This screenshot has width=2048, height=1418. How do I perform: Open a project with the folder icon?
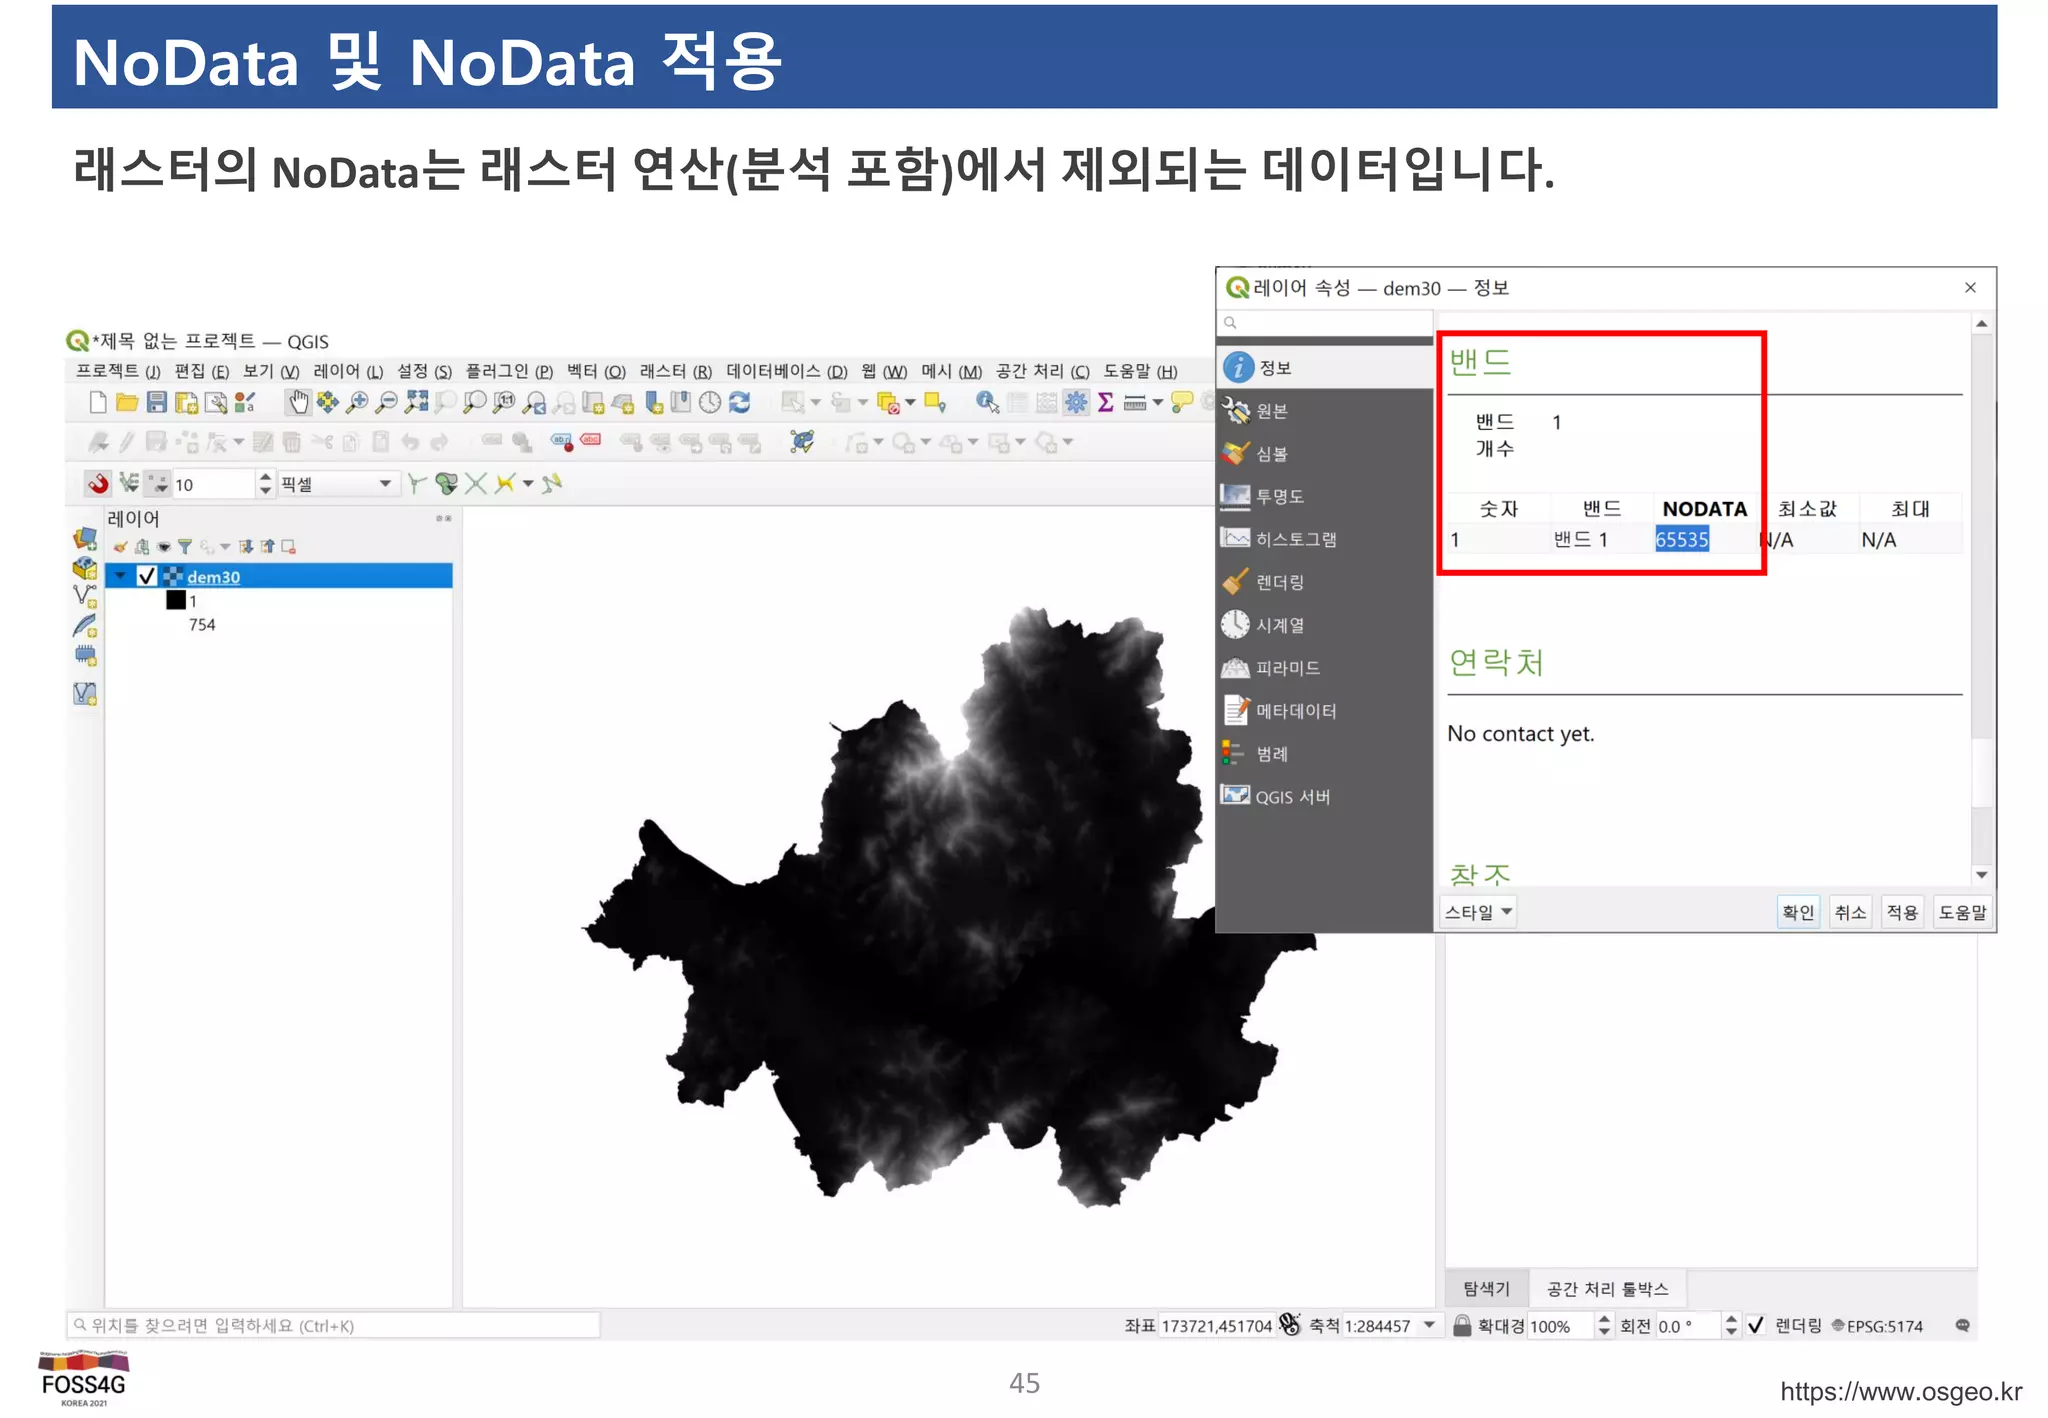tap(127, 403)
